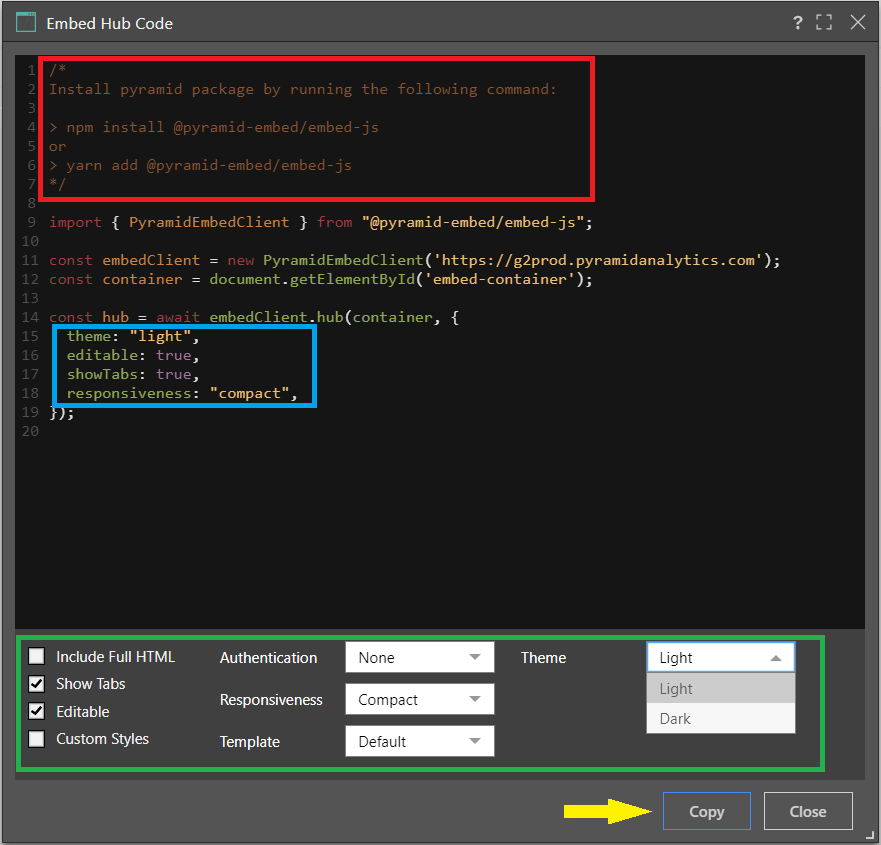
Task: Click the yarn add comment line
Action: click(201, 166)
